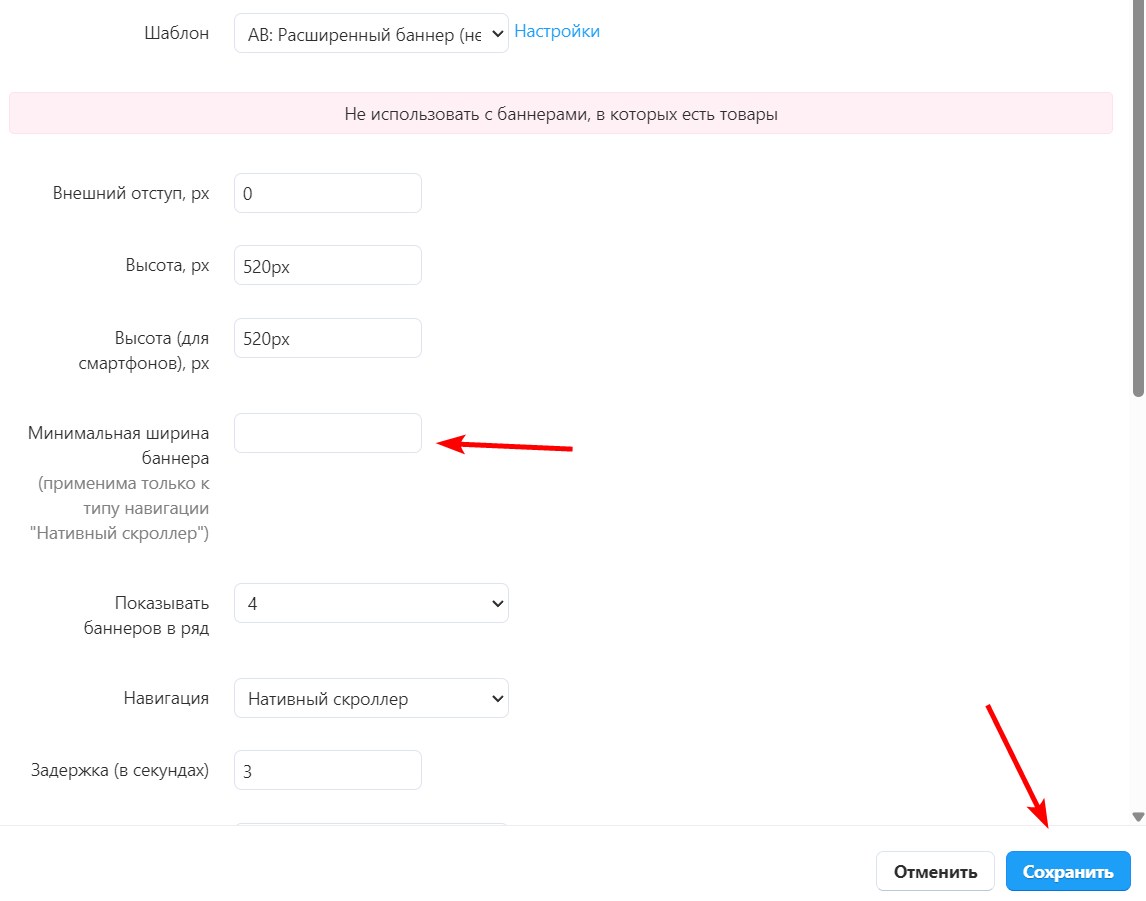Click the scrollbar down arrow
The image size is (1146, 901).
[1138, 816]
